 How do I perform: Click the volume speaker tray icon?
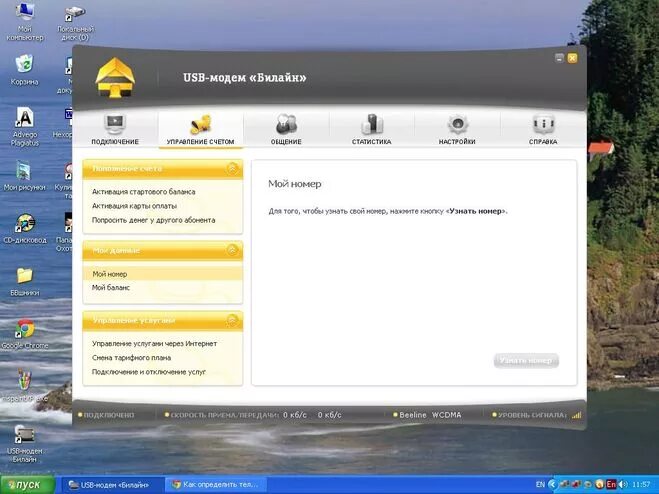click(x=623, y=485)
